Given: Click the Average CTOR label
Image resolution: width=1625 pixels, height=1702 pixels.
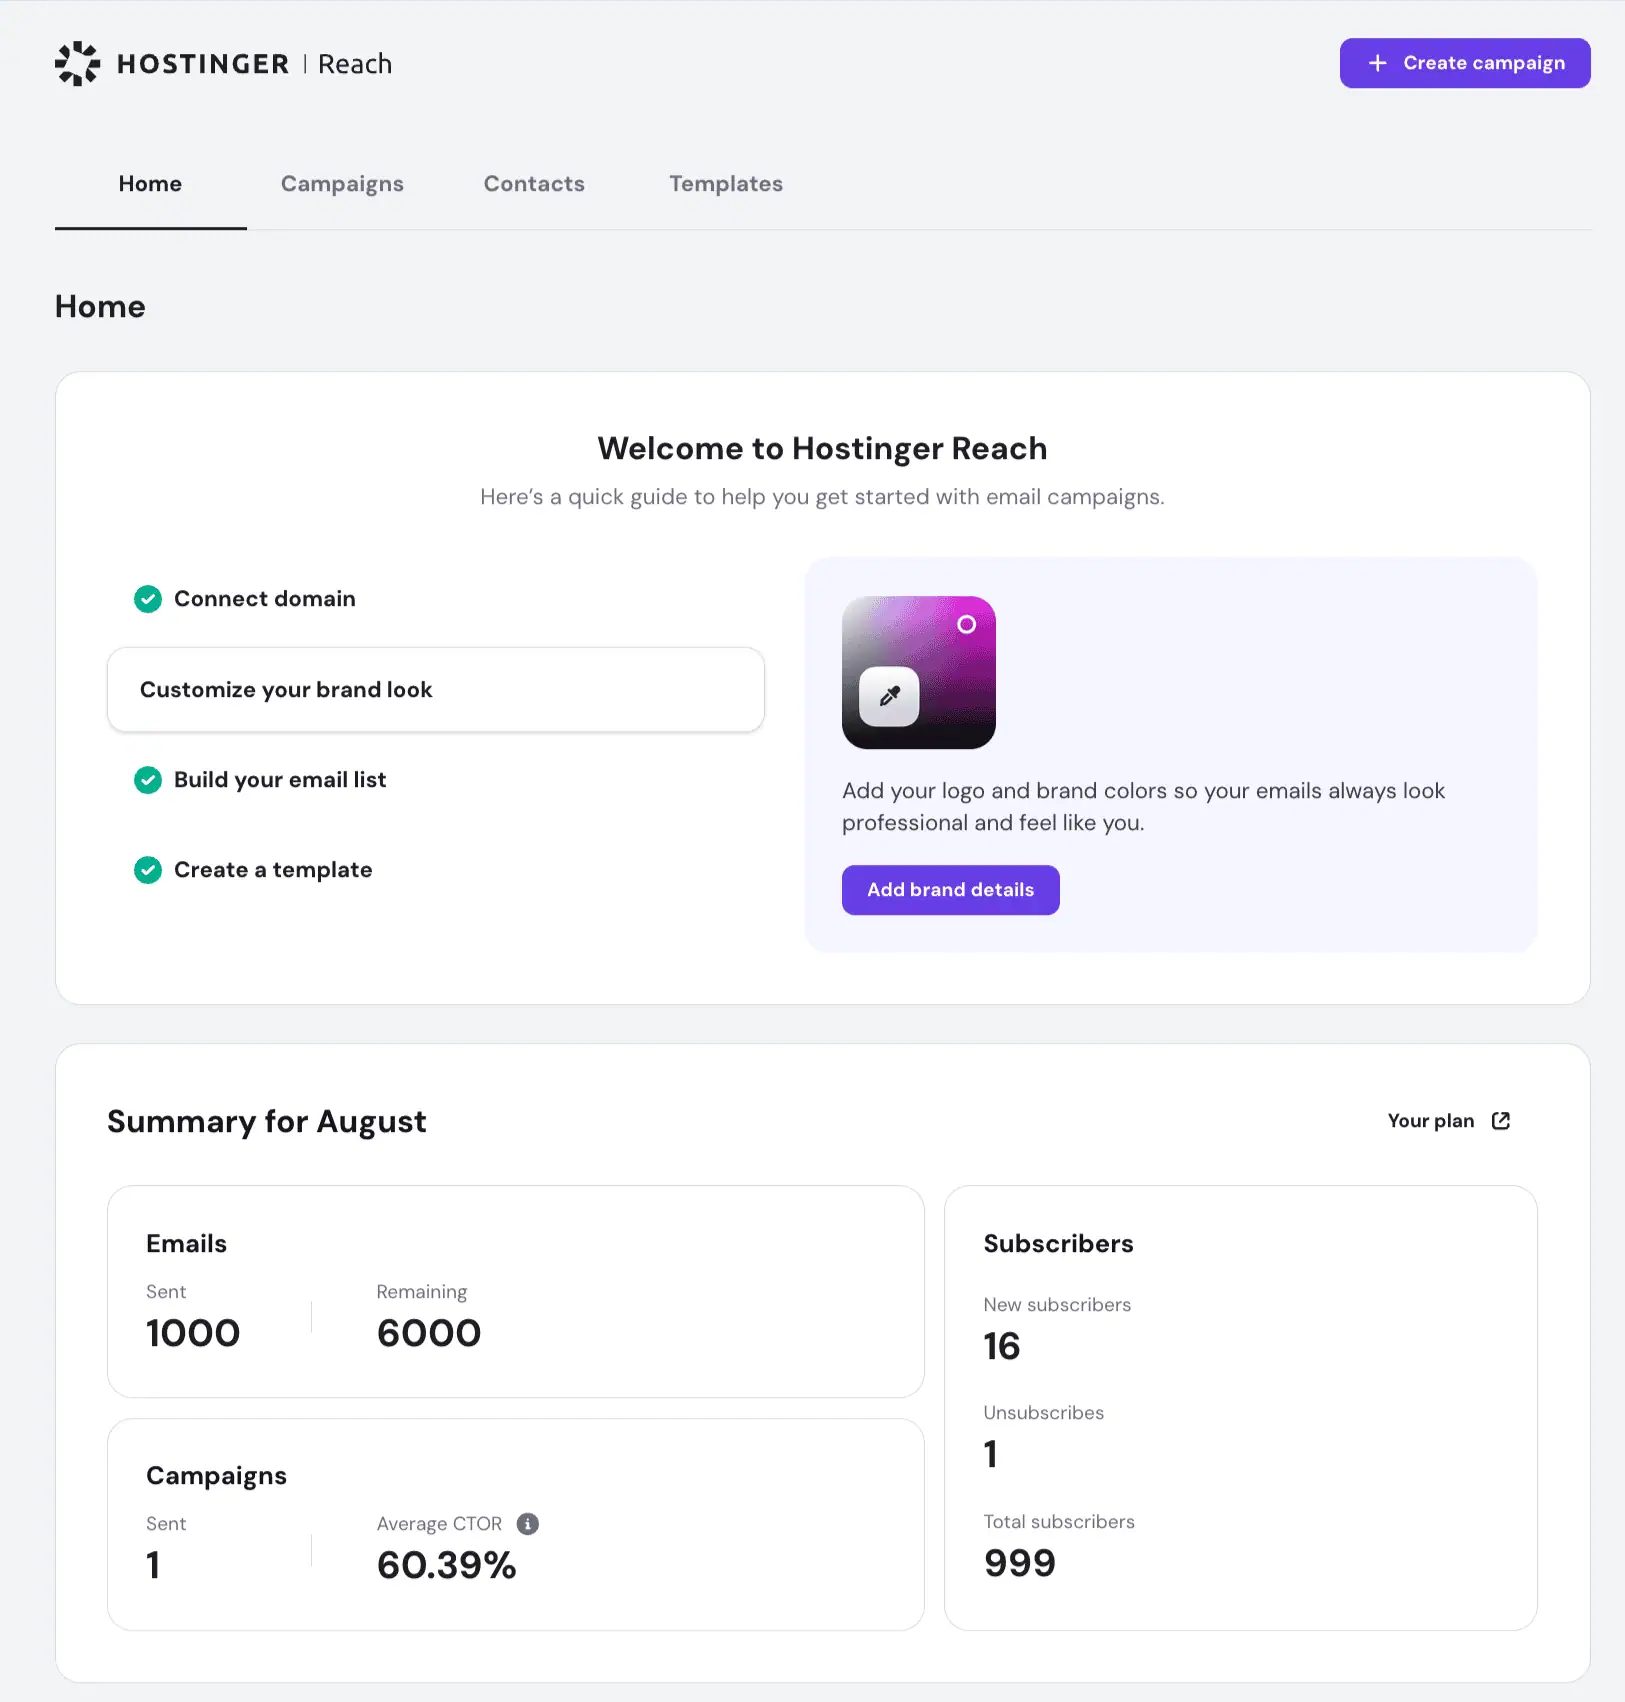Looking at the screenshot, I should 439,1524.
